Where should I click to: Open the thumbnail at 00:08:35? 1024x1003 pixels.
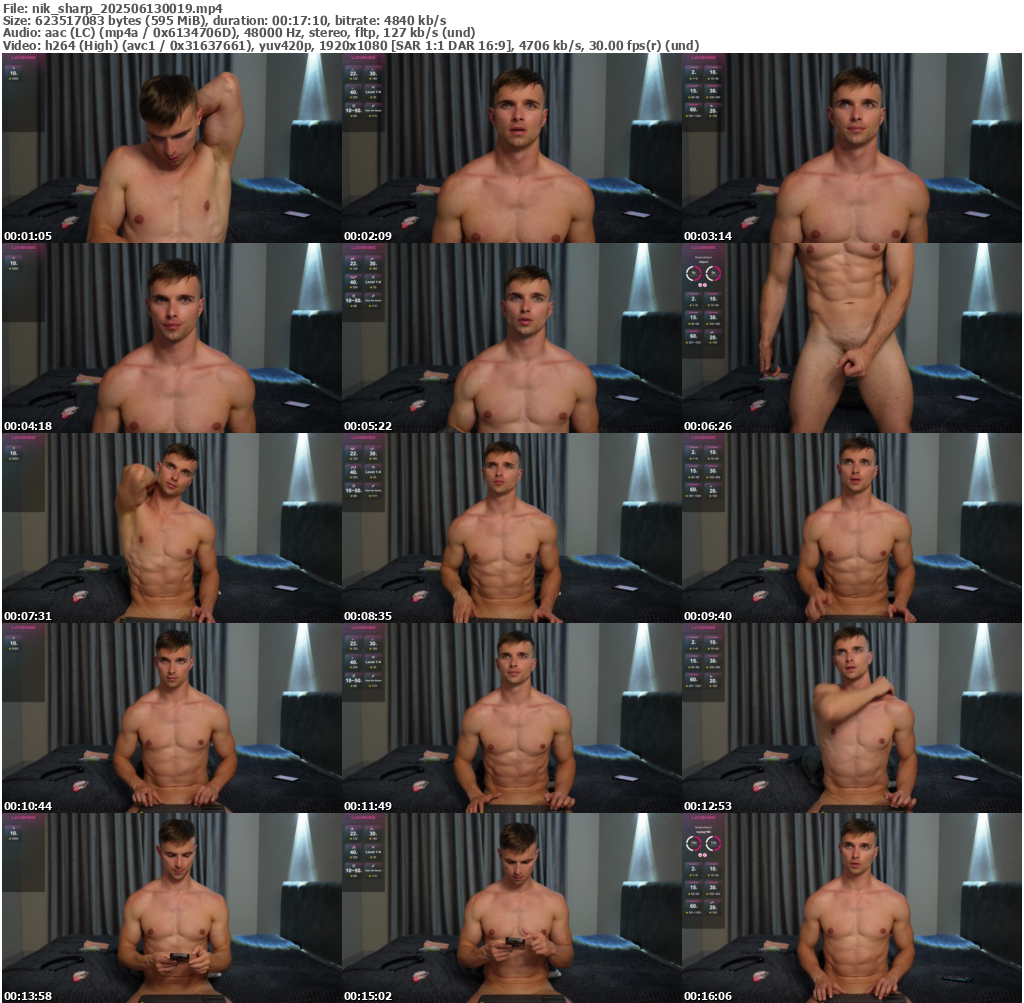(x=511, y=528)
